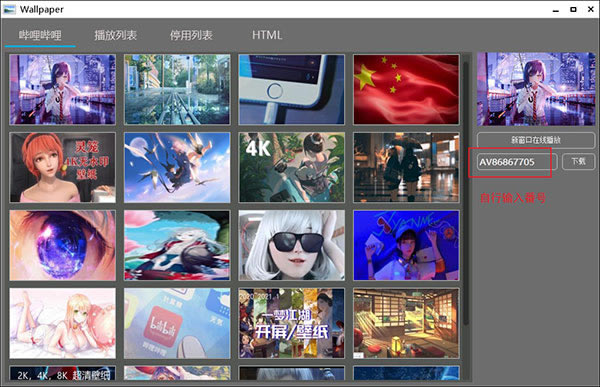Close the Wallpaper window
The image size is (600, 387).
click(x=590, y=9)
